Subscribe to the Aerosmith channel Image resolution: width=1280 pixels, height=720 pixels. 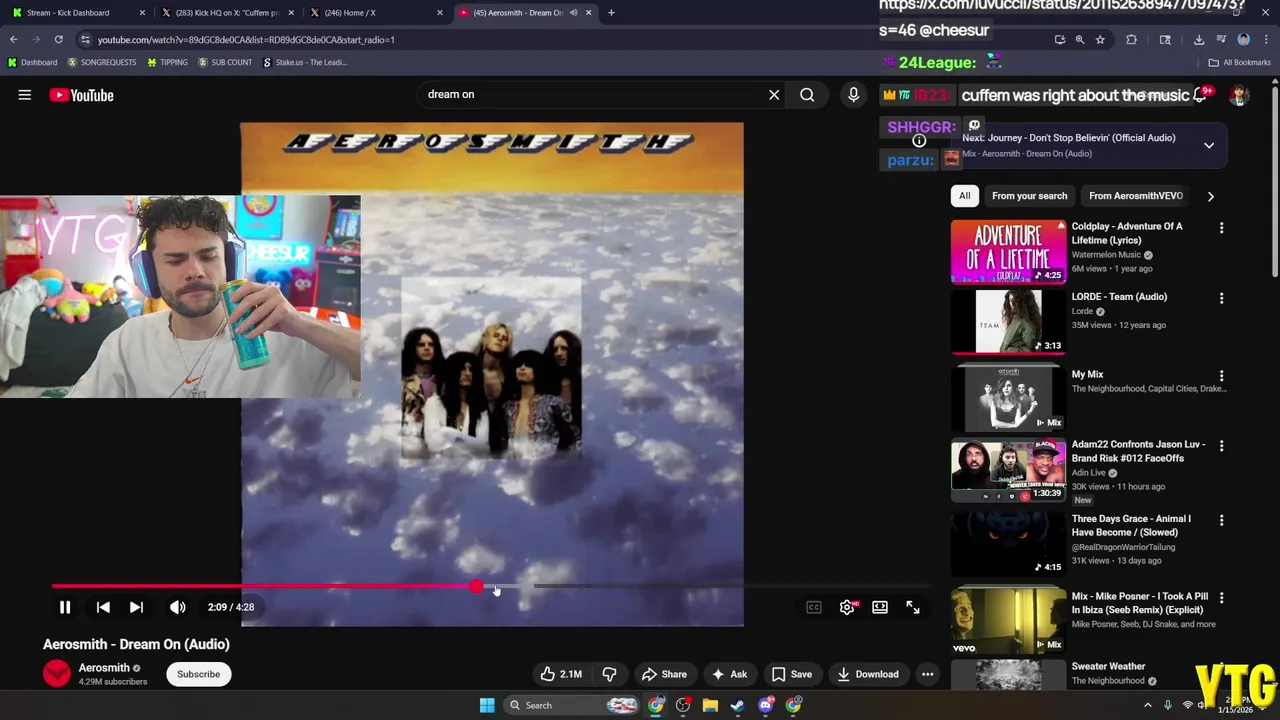tap(199, 674)
